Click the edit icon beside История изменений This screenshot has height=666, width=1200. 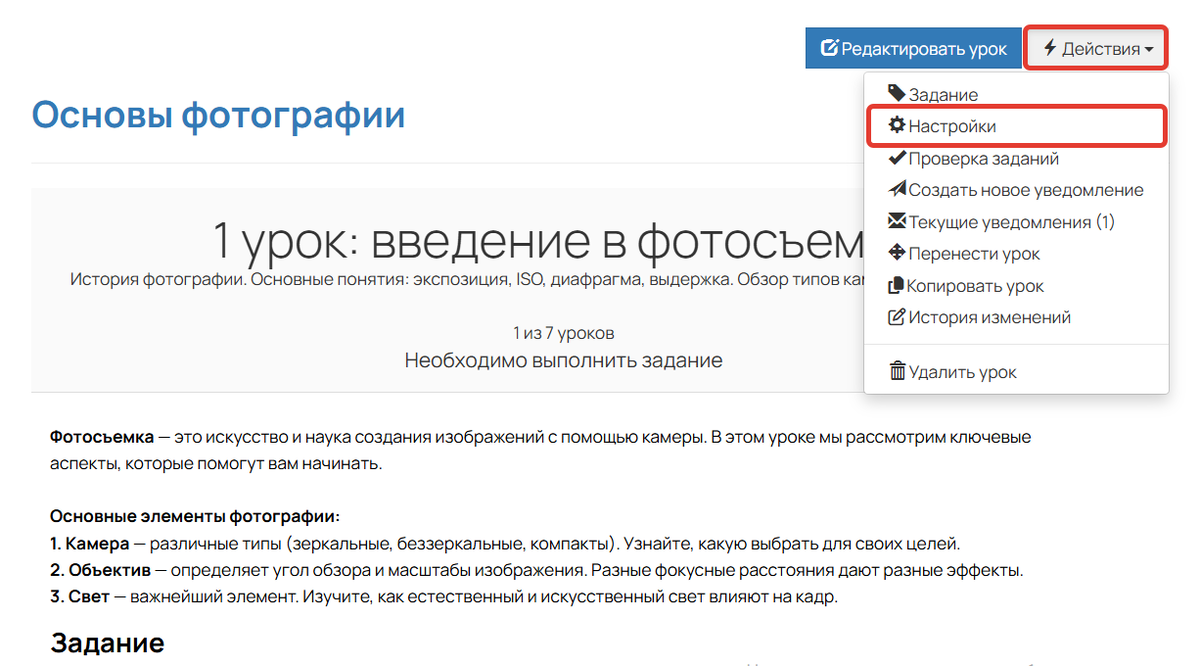pyautogui.click(x=898, y=317)
